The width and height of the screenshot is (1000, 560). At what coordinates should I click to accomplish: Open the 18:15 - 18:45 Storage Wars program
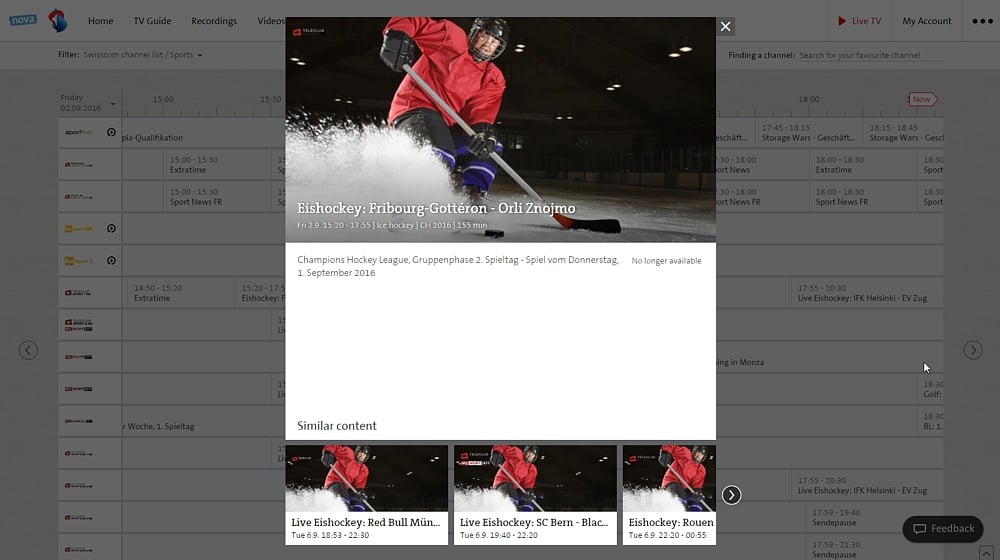[x=904, y=133]
